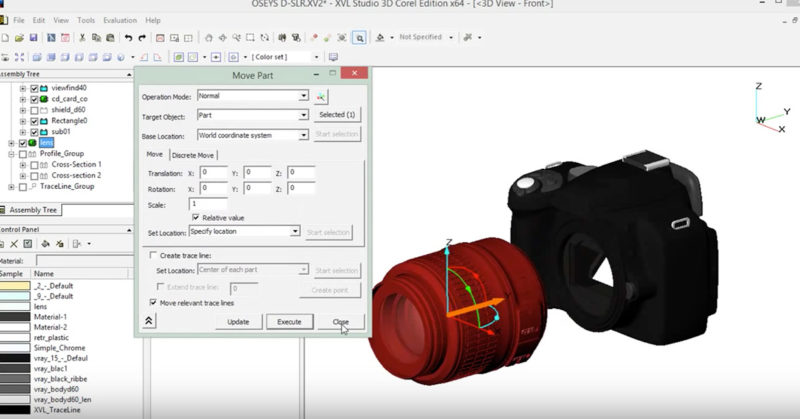Image resolution: width=800 pixels, height=419 pixels.
Task: Switch to the Discrete Move tab
Action: (x=192, y=155)
